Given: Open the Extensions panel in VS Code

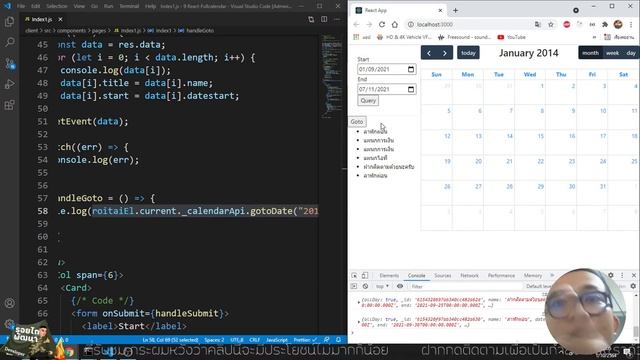Looking at the screenshot, I should click(x=9, y=105).
